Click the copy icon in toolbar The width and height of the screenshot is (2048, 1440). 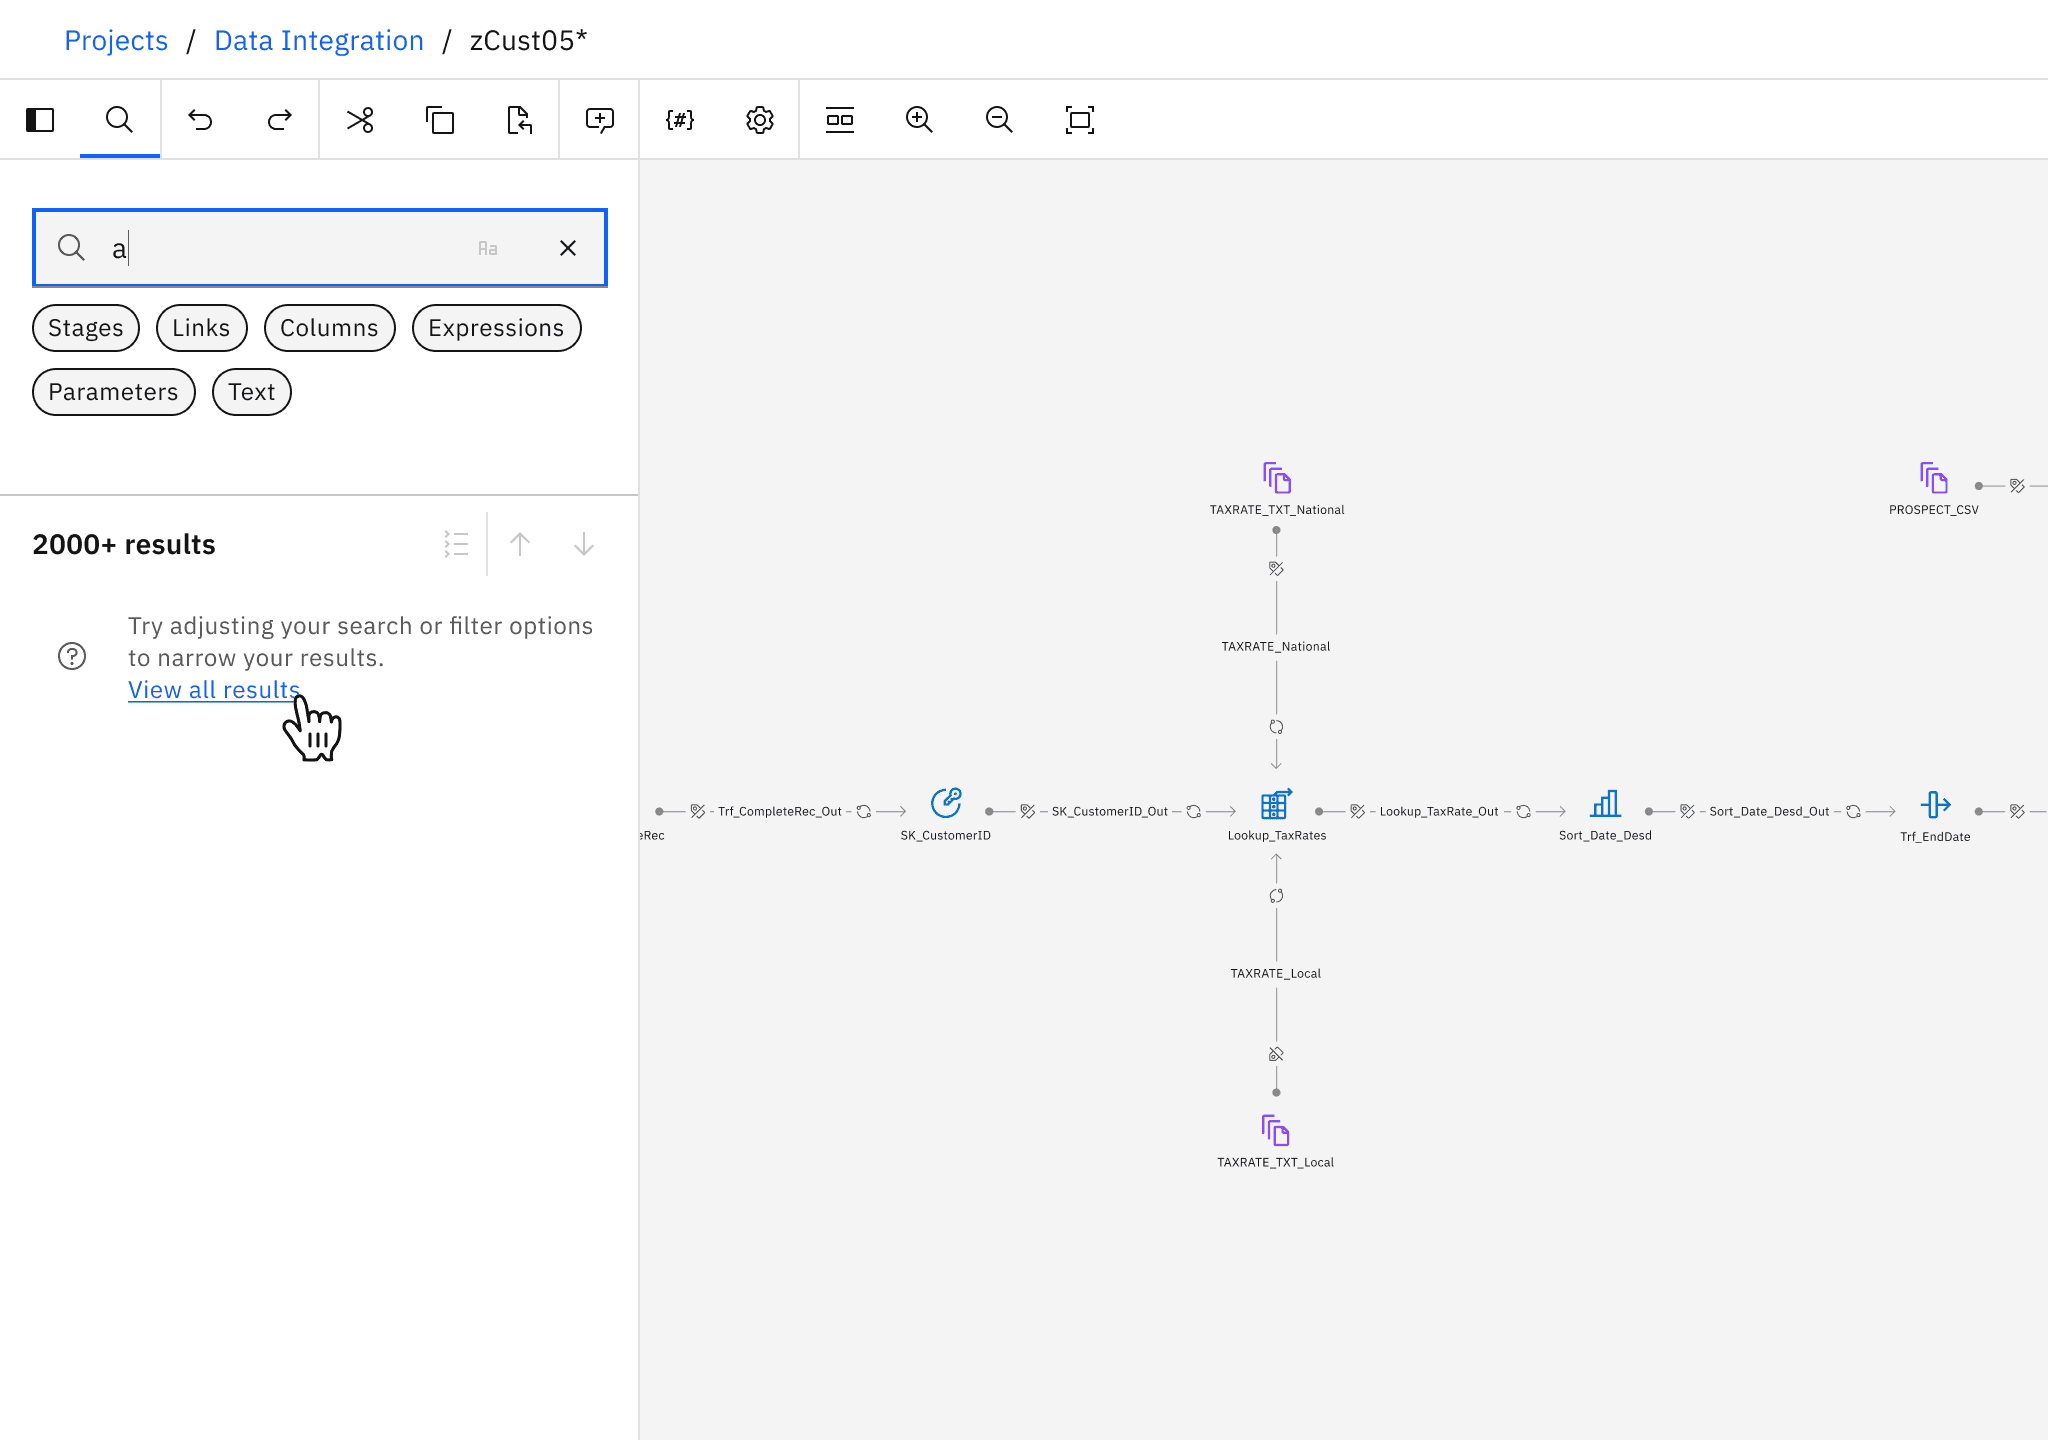[x=440, y=120]
